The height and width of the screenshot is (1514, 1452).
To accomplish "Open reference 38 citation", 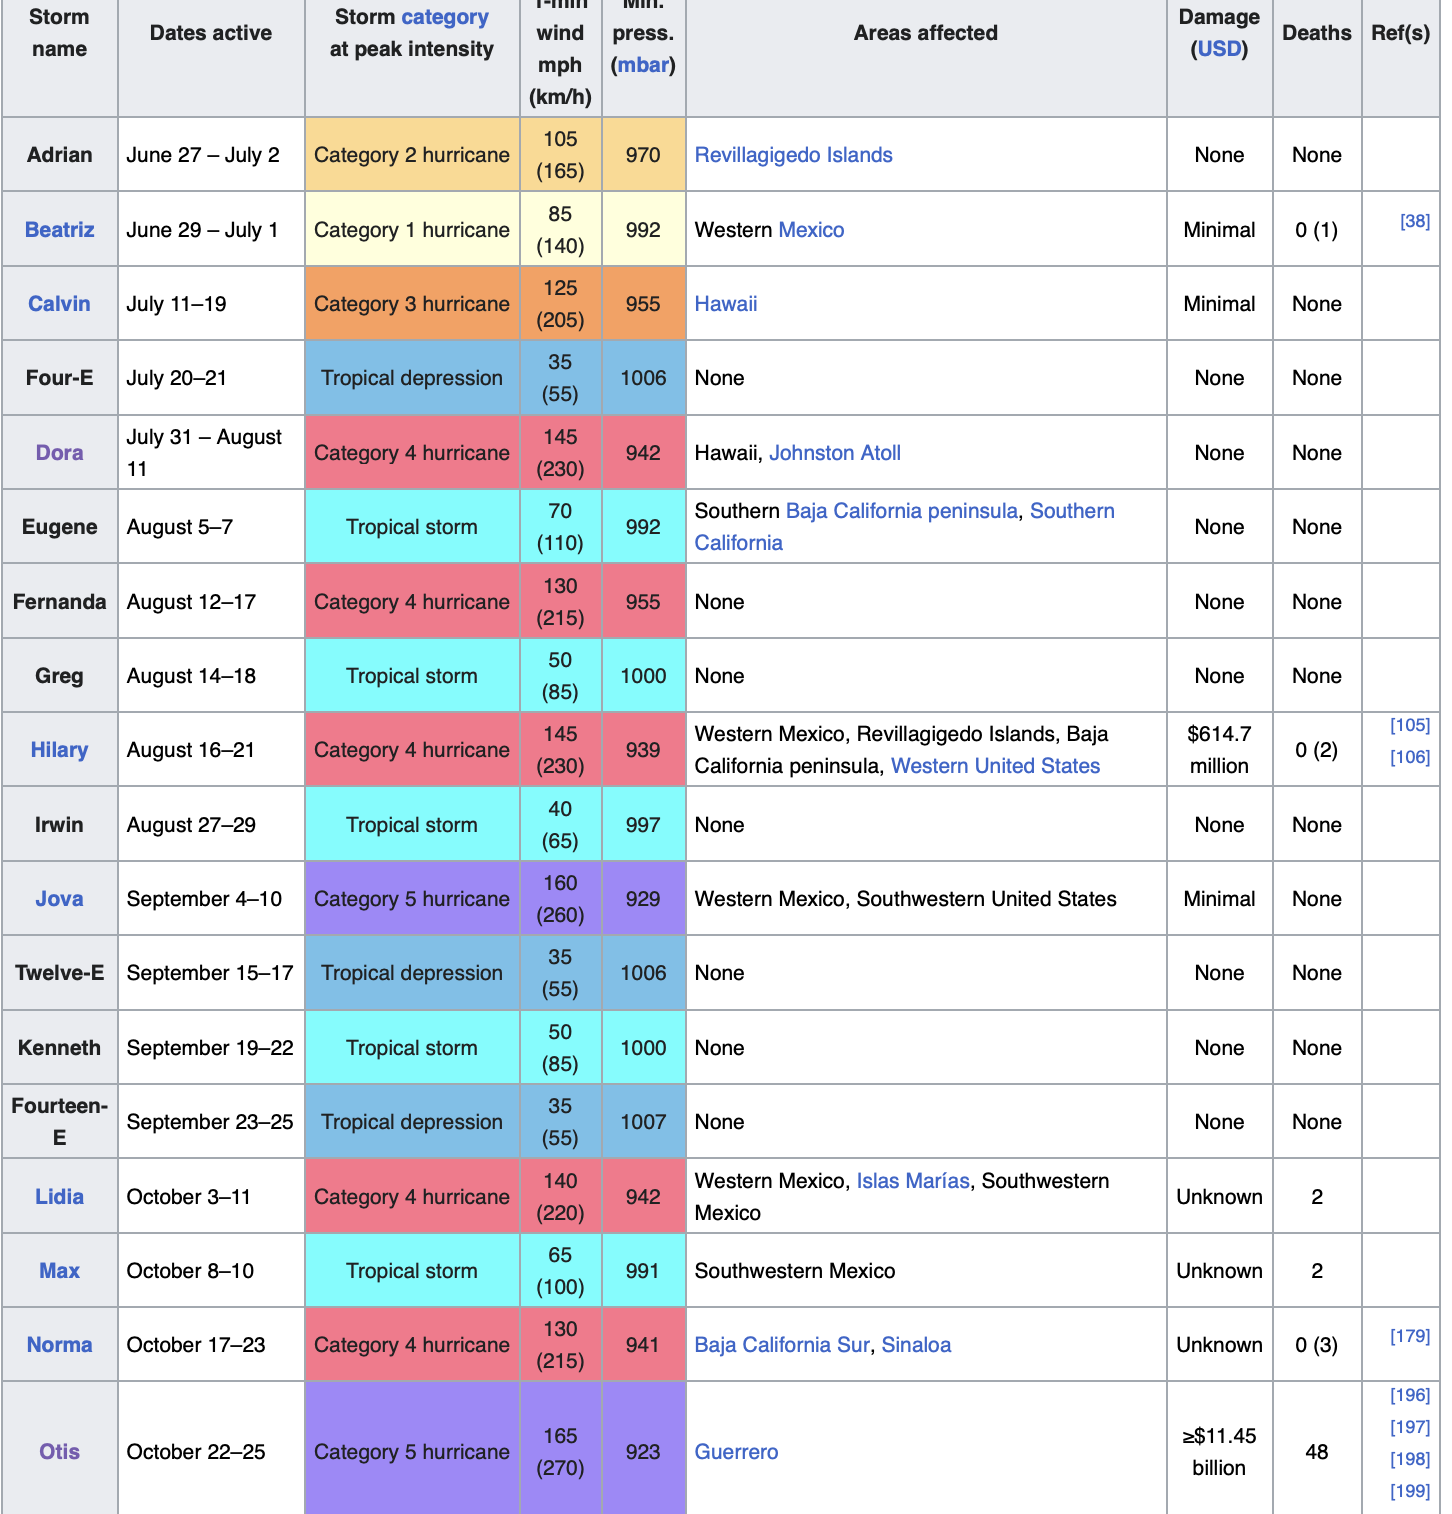I will coord(1414,221).
